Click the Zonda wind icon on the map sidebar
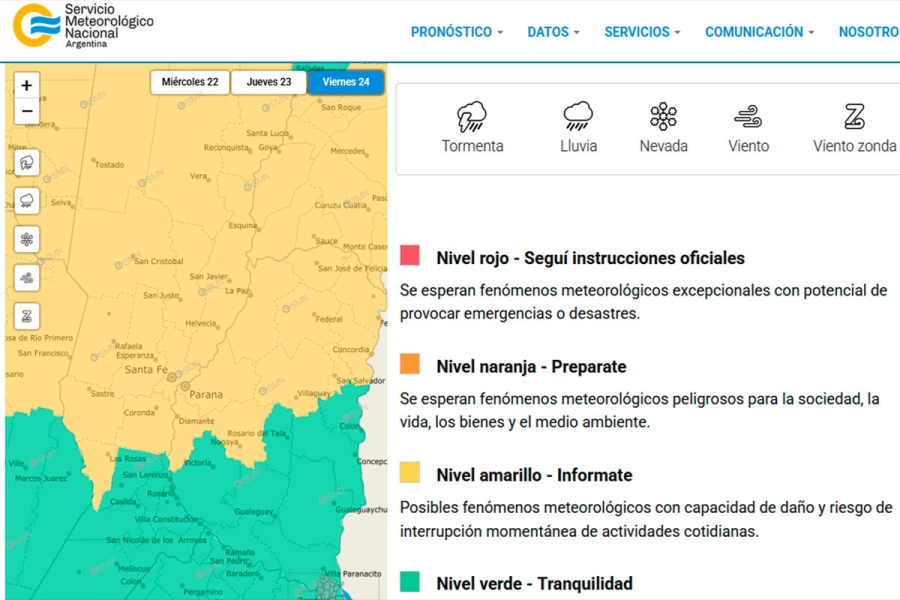Viewport: 900px width, 600px height. pos(27,316)
